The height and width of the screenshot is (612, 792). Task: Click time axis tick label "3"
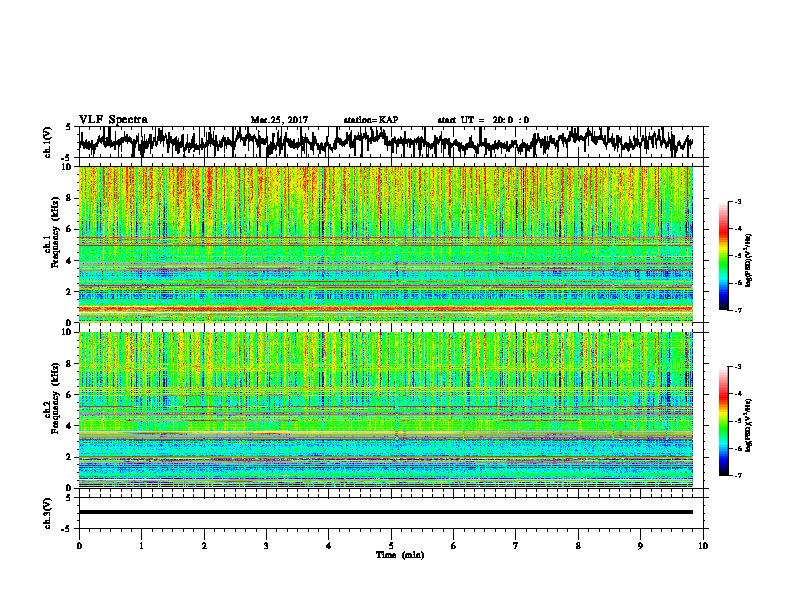point(266,546)
